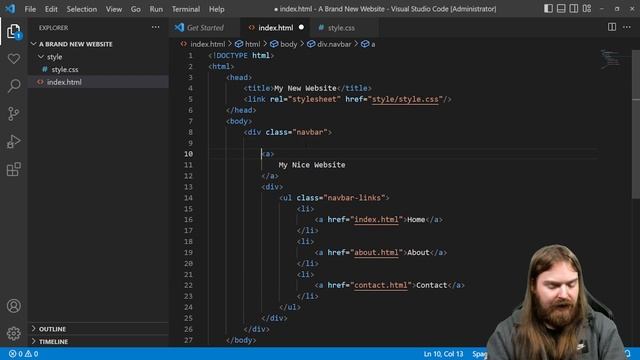This screenshot has height=360, width=640.
Task: Click the VS Code logo icon
Action: tap(10, 9)
